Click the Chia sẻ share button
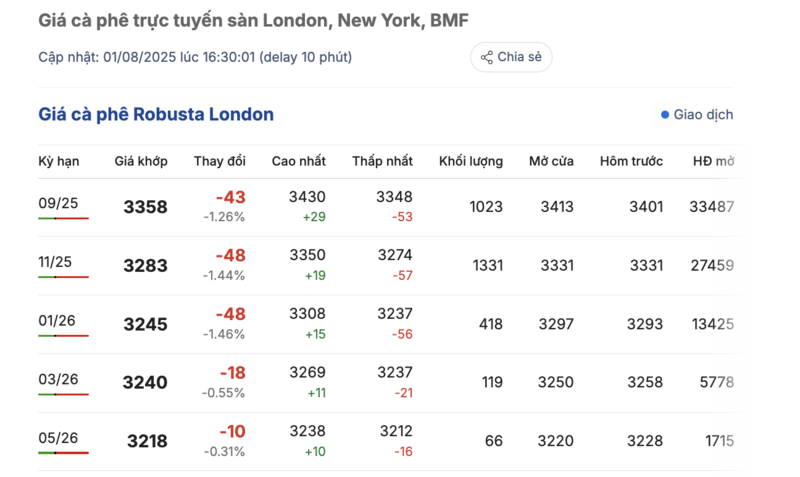The image size is (800, 477). [x=511, y=57]
